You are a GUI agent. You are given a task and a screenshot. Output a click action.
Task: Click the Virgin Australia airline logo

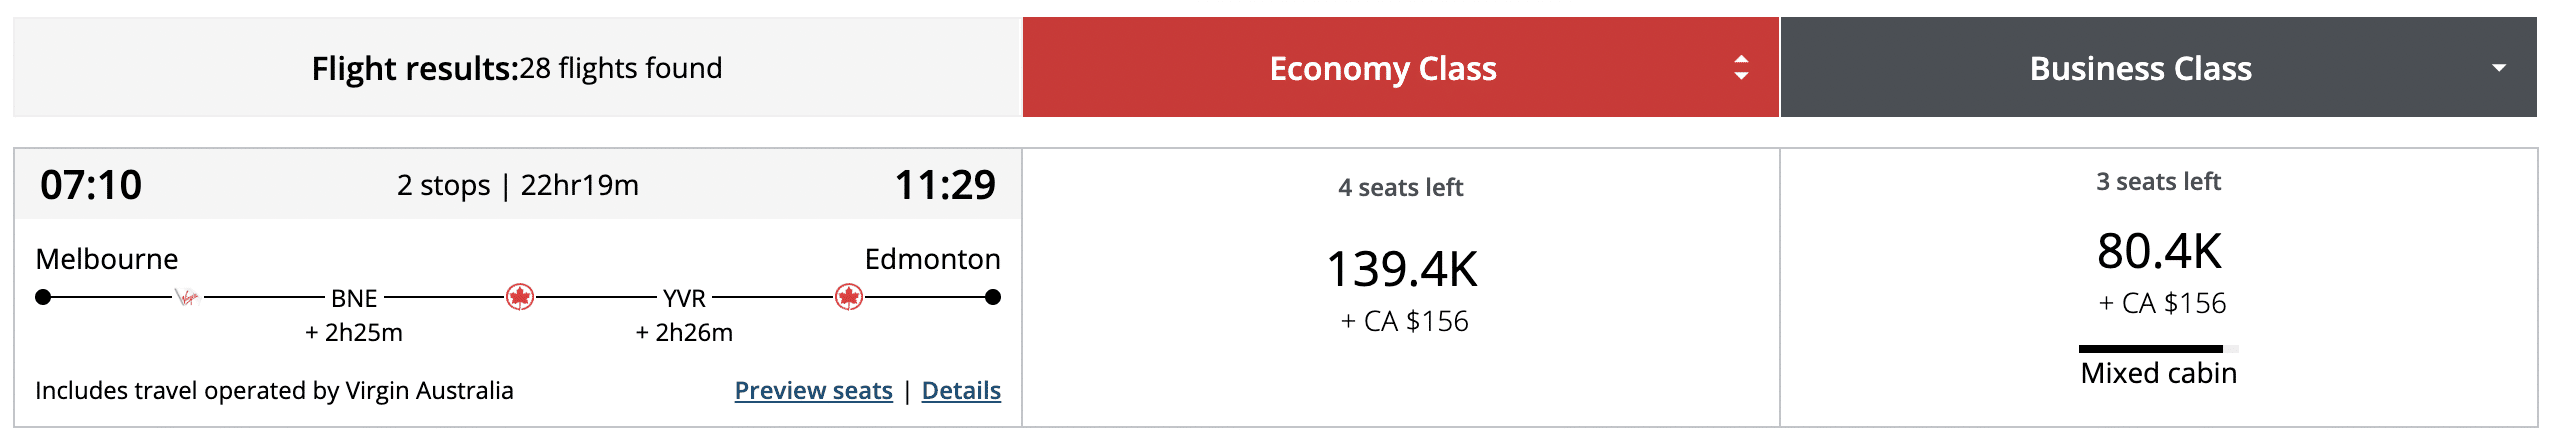[x=187, y=297]
